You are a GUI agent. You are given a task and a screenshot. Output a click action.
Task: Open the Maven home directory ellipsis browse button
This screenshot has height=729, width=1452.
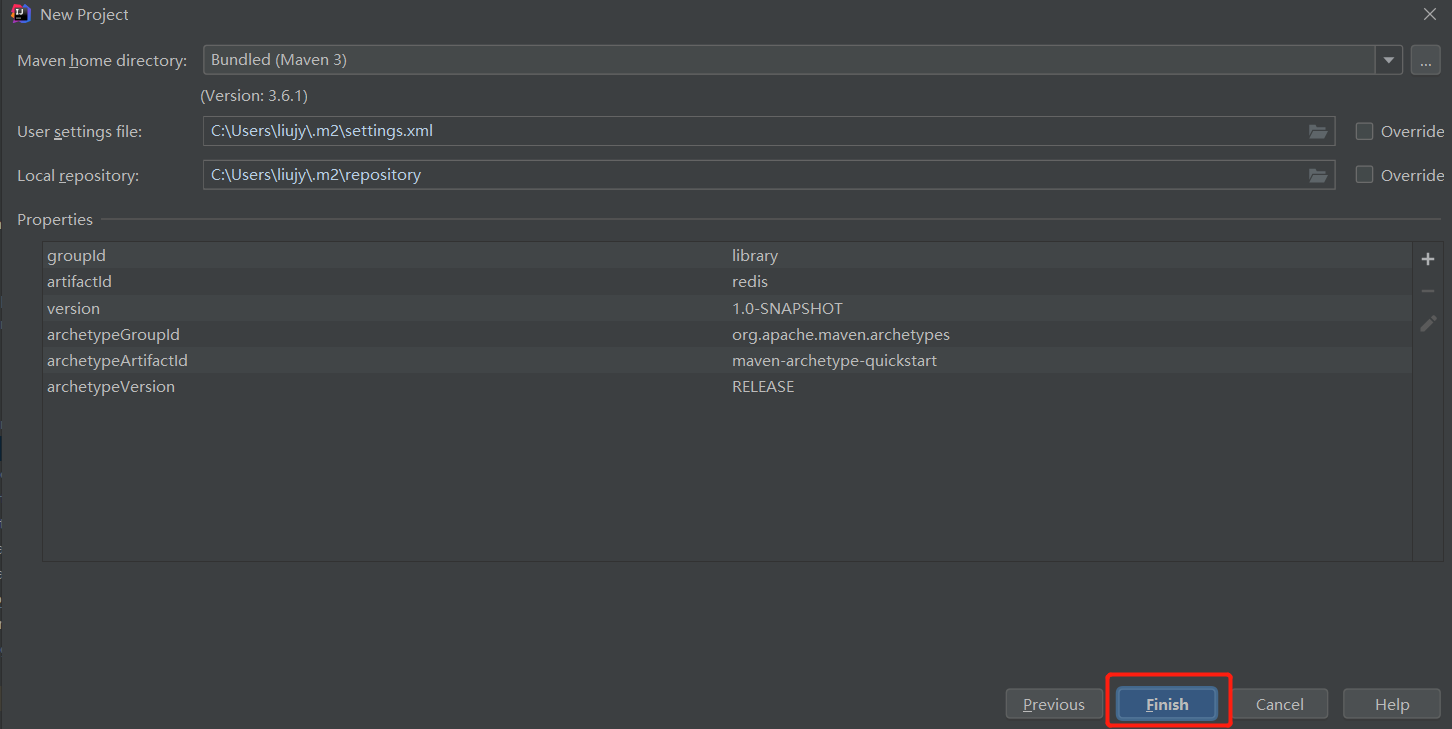tap(1425, 60)
